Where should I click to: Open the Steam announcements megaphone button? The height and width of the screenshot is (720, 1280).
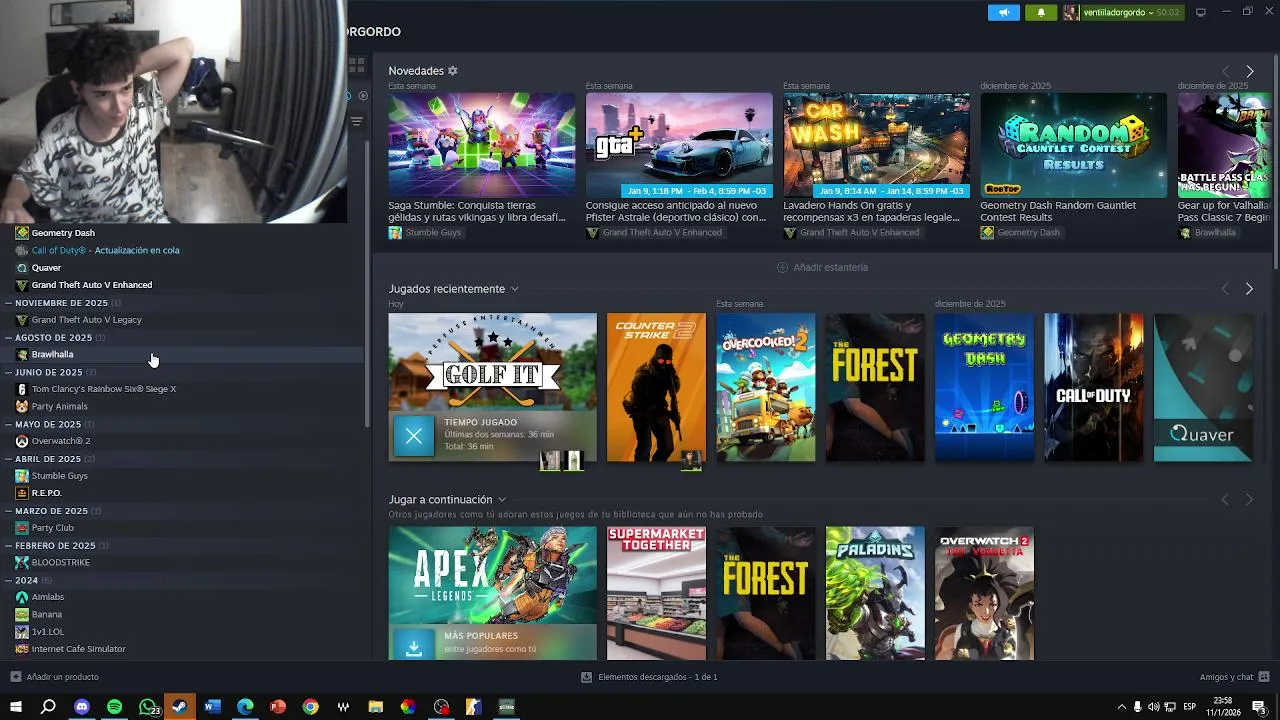point(1003,12)
